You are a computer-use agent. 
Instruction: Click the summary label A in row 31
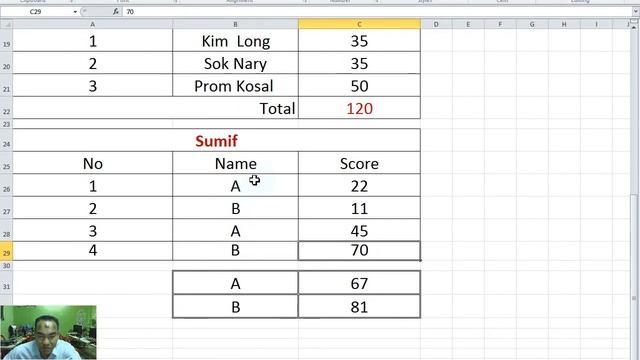[x=236, y=283]
